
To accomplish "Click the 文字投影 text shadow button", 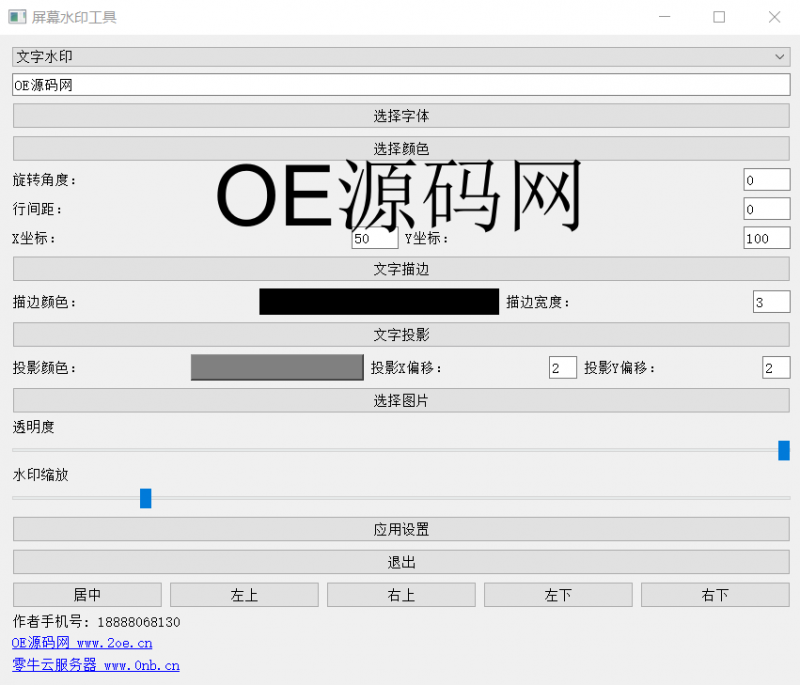I will [x=400, y=333].
